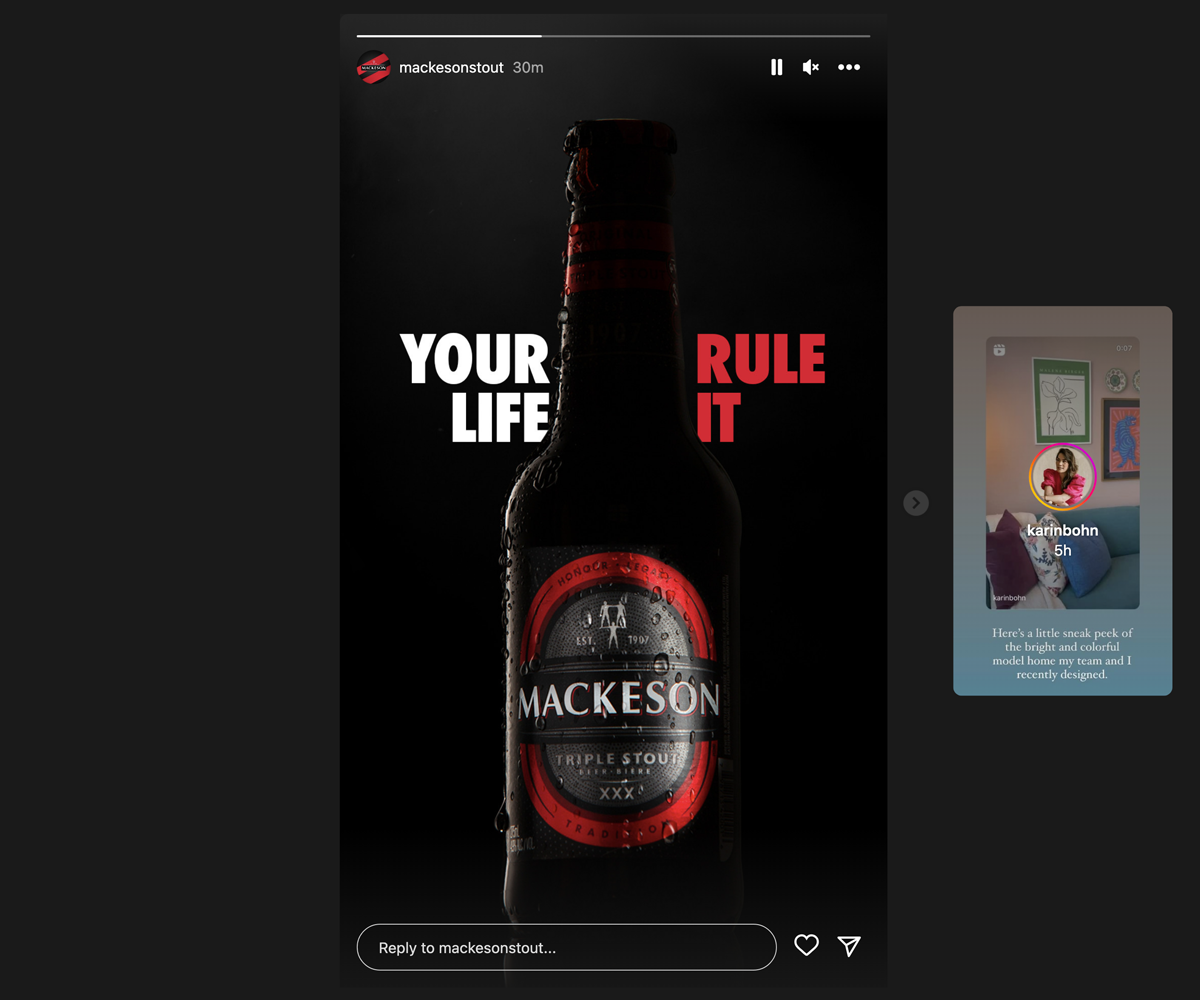This screenshot has width=1200, height=1000.
Task: Open the three-dot more options menu
Action: (849, 67)
